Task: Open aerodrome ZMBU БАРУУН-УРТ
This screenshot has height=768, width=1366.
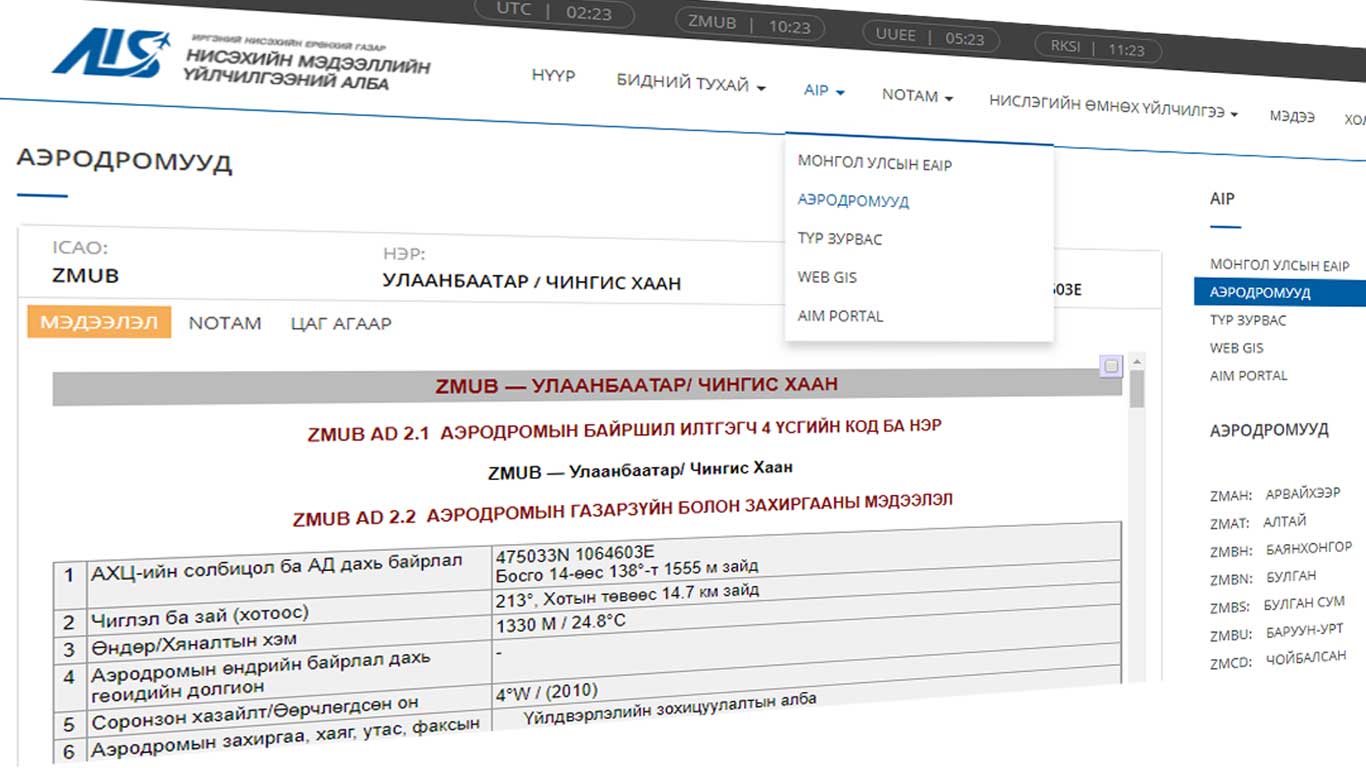Action: coord(1279,632)
